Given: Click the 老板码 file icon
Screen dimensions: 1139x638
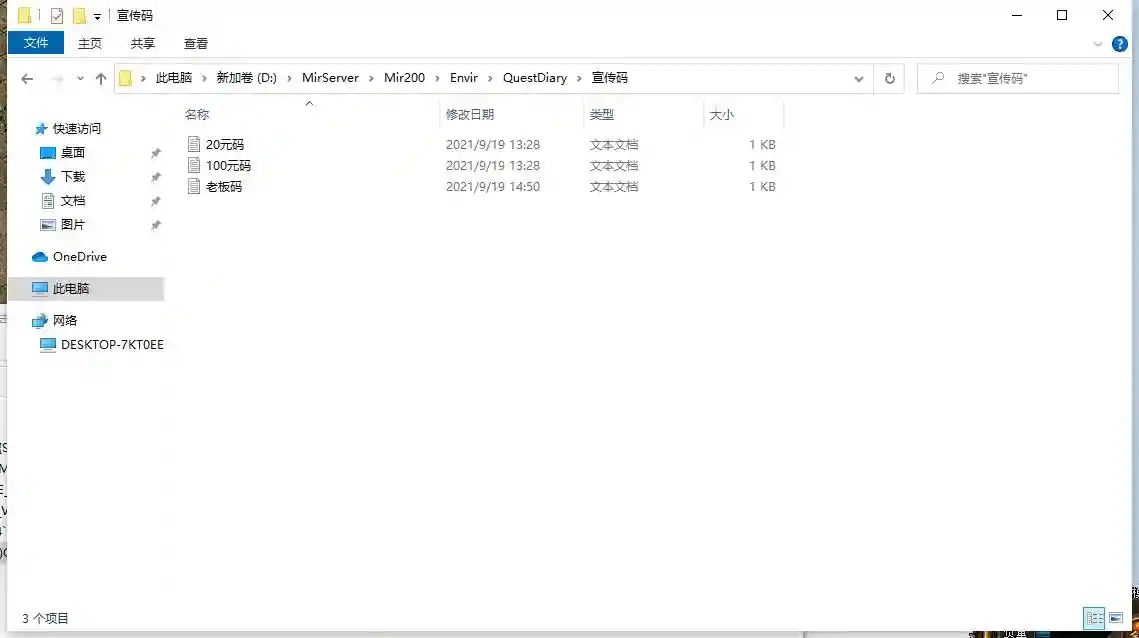Looking at the screenshot, I should (194, 187).
